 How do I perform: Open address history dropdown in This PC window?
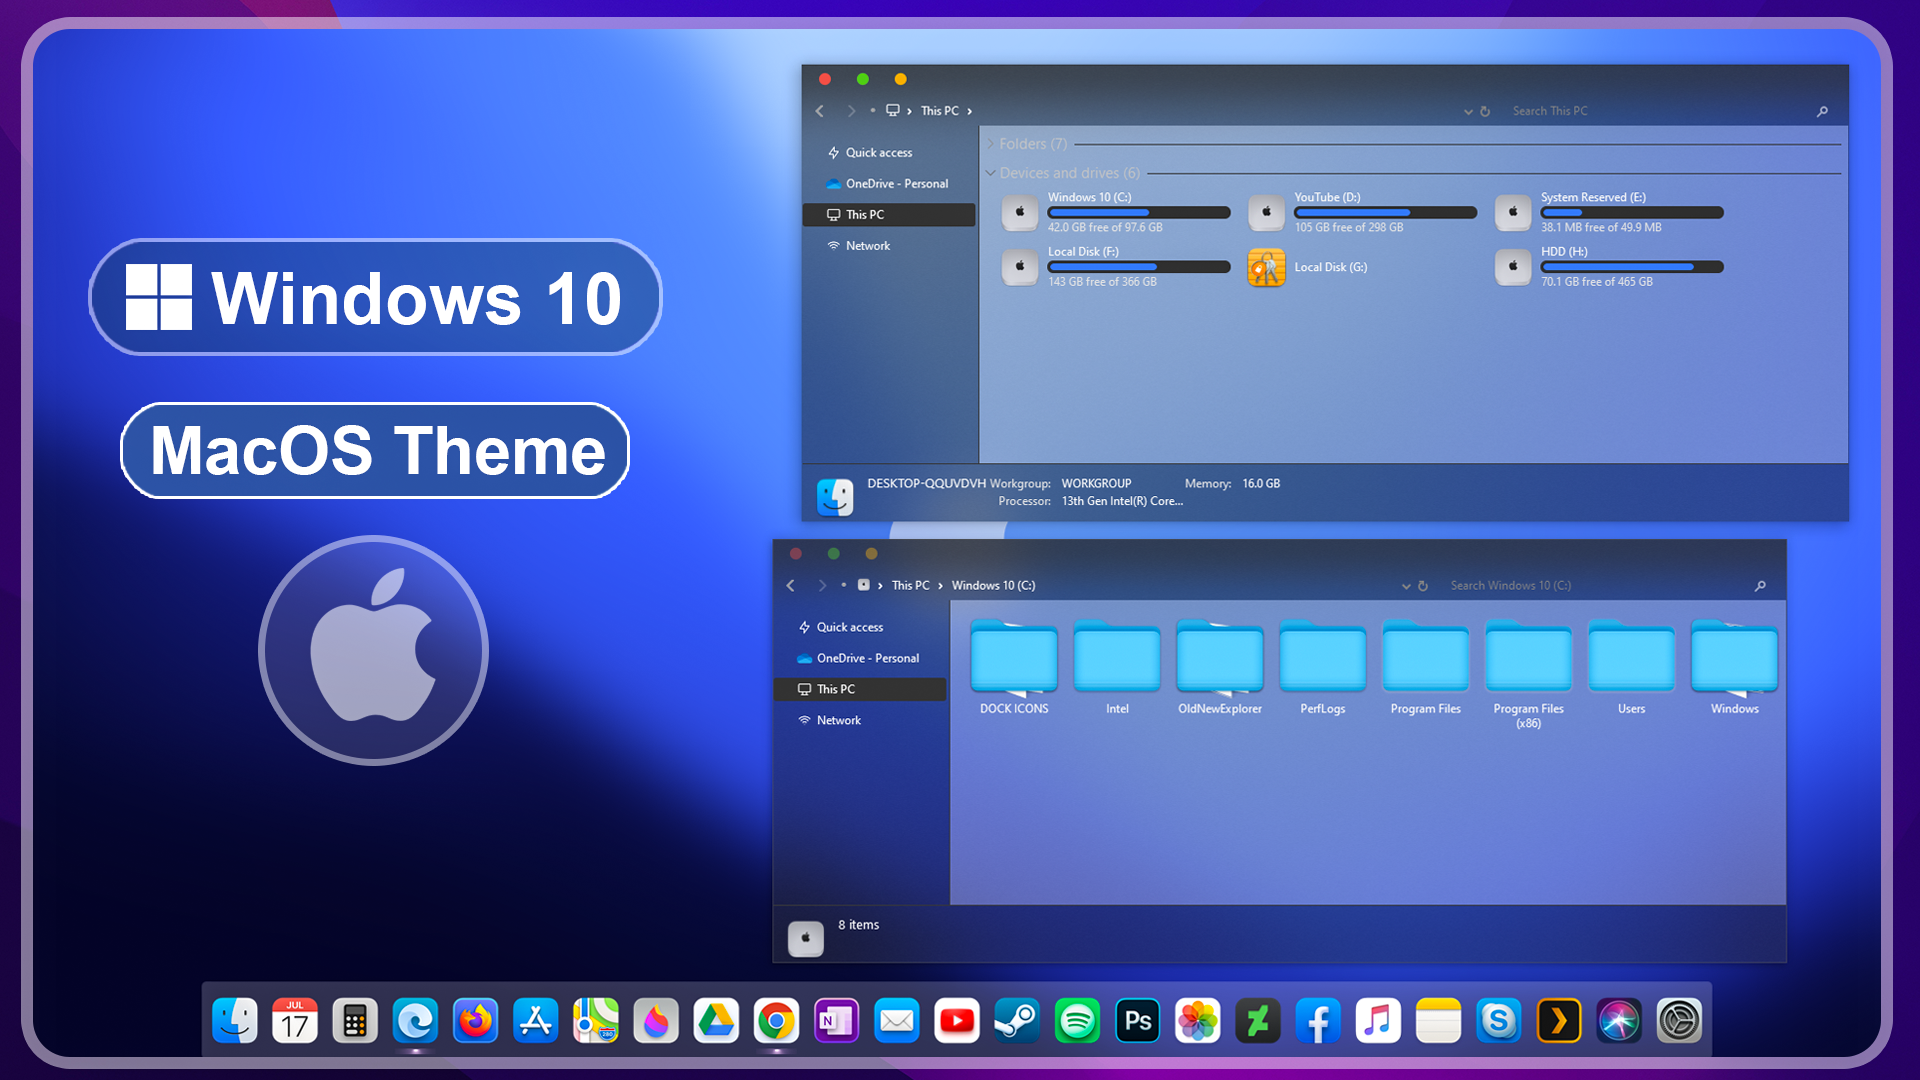click(x=1468, y=112)
